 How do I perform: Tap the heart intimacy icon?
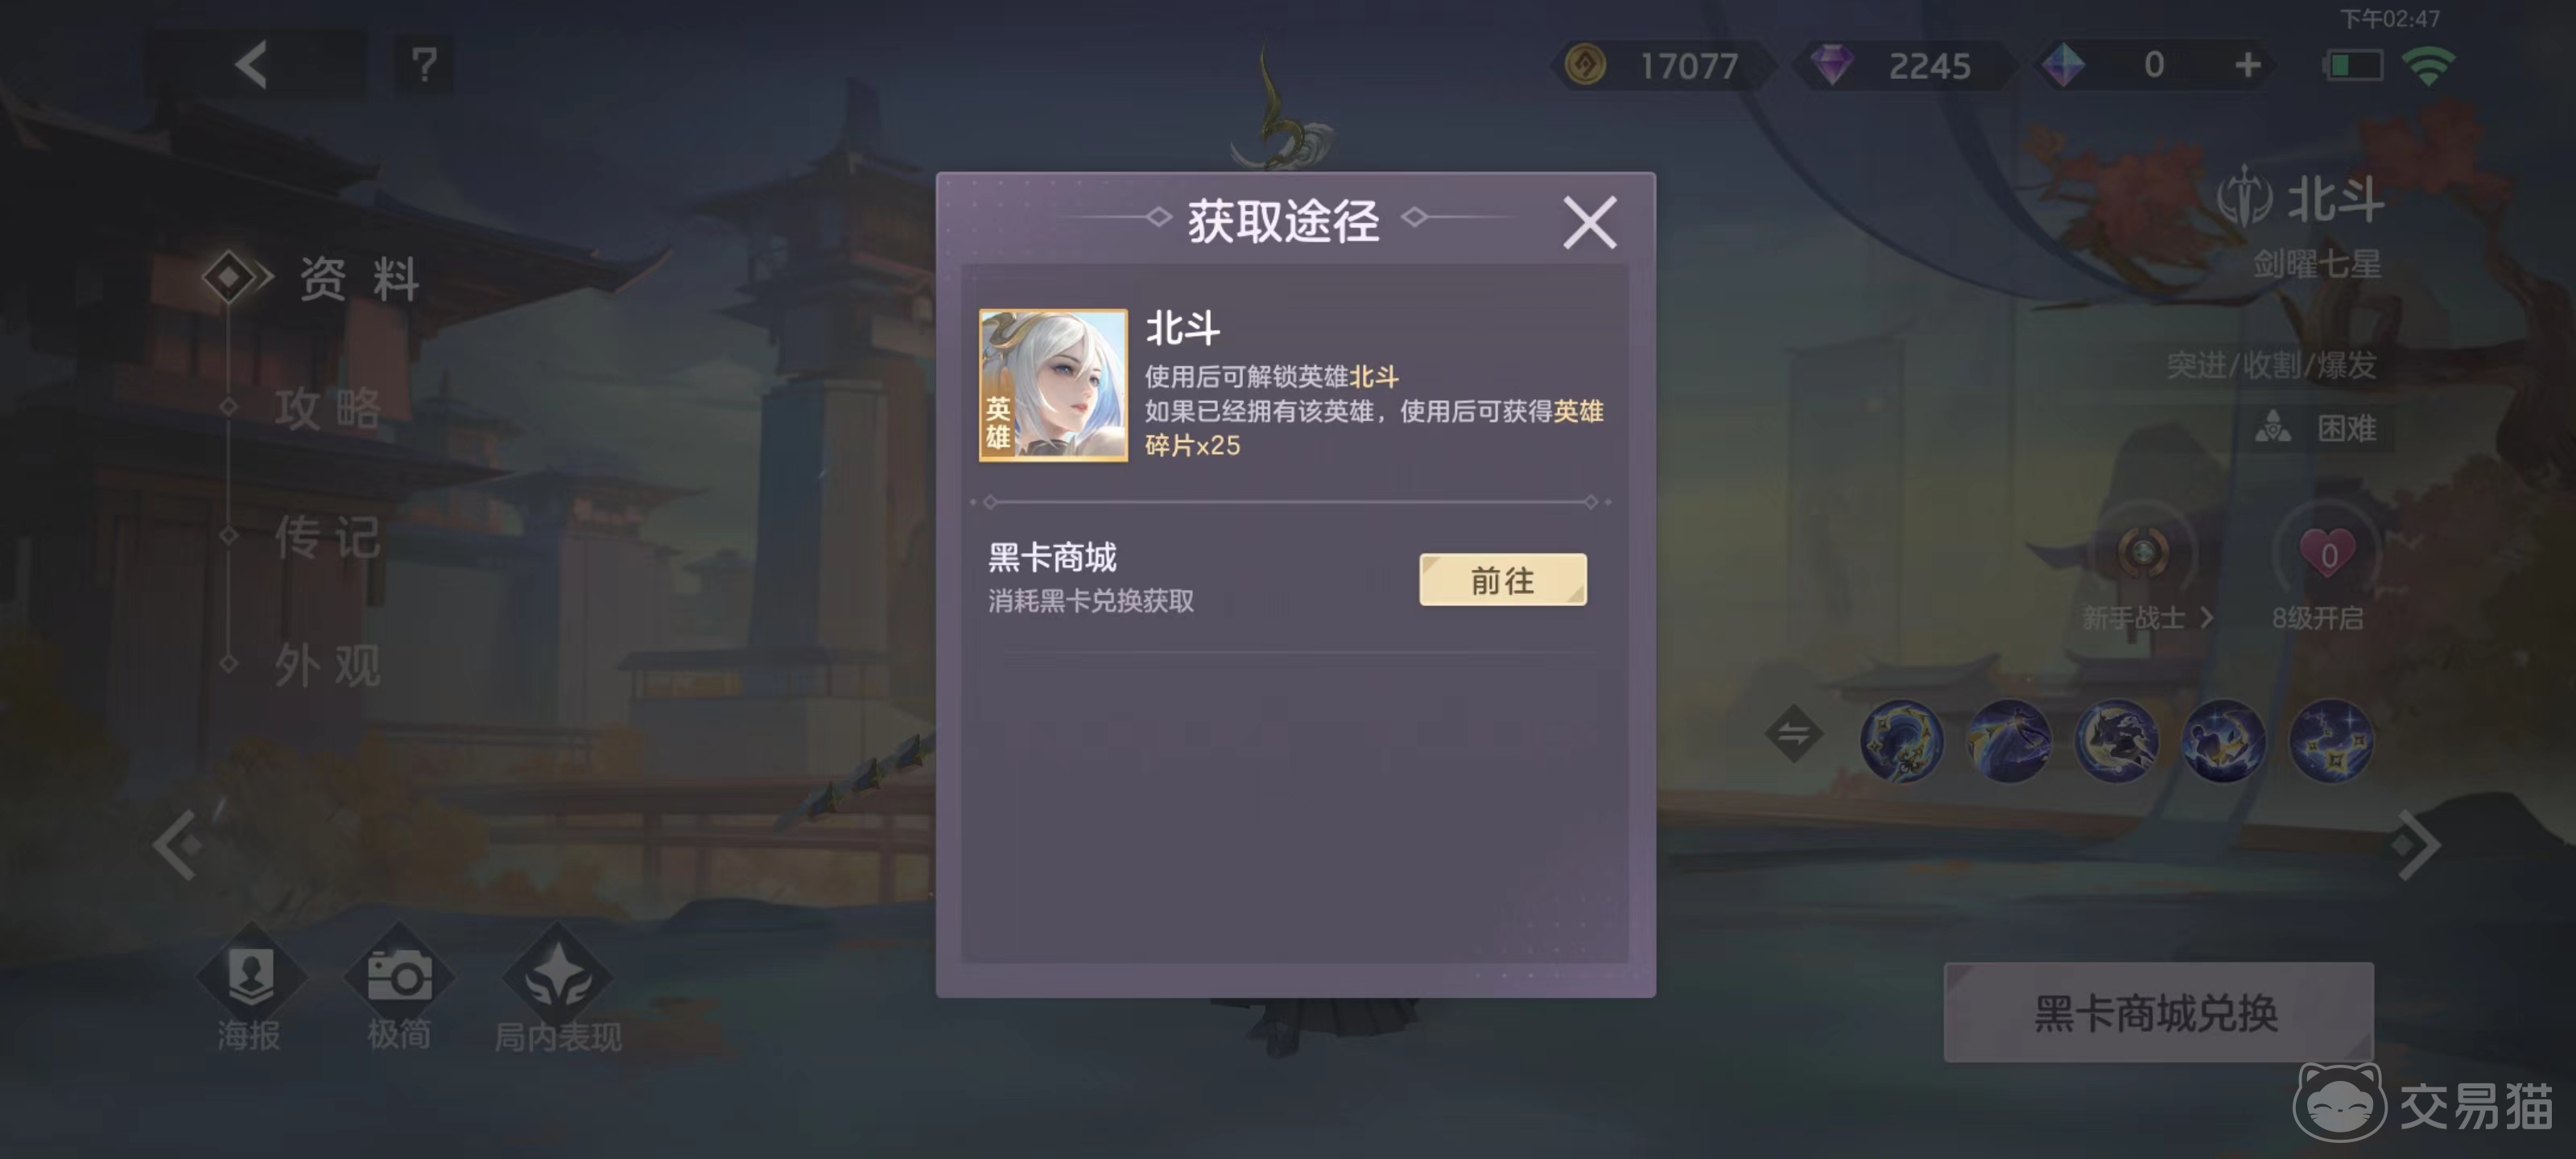[x=2327, y=554]
